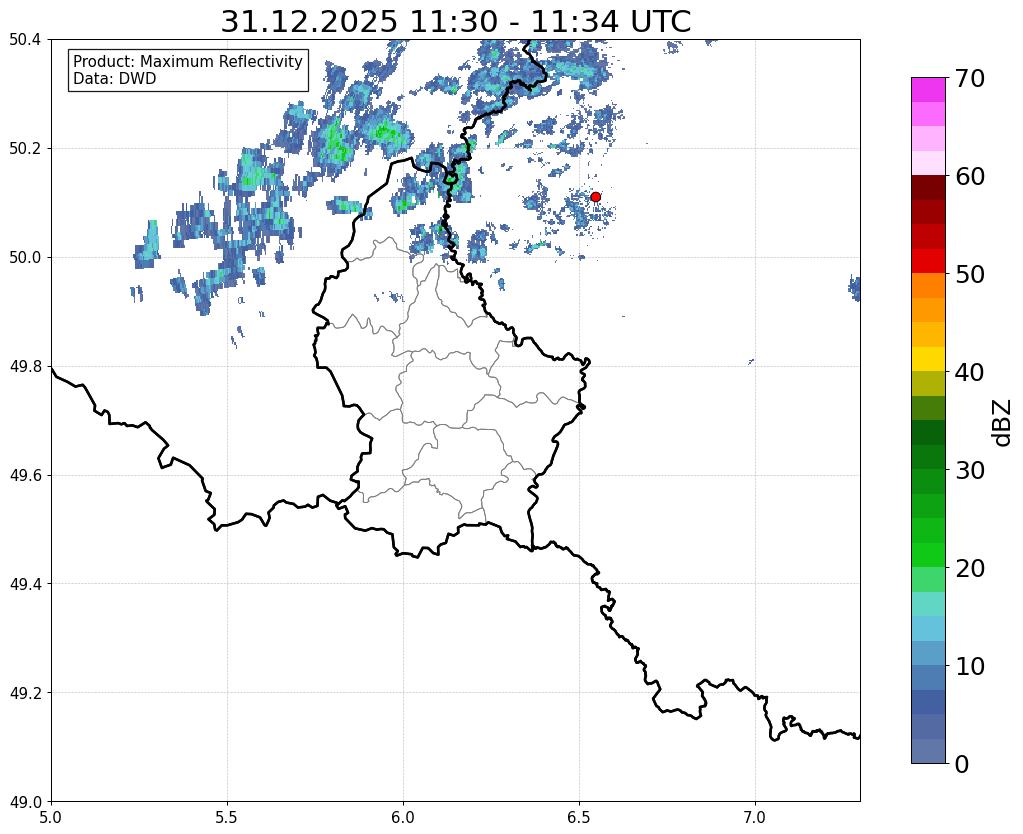1023x834 pixels.
Task: Click the yellow 40 dBZ colorbar swatch
Action: point(928,360)
